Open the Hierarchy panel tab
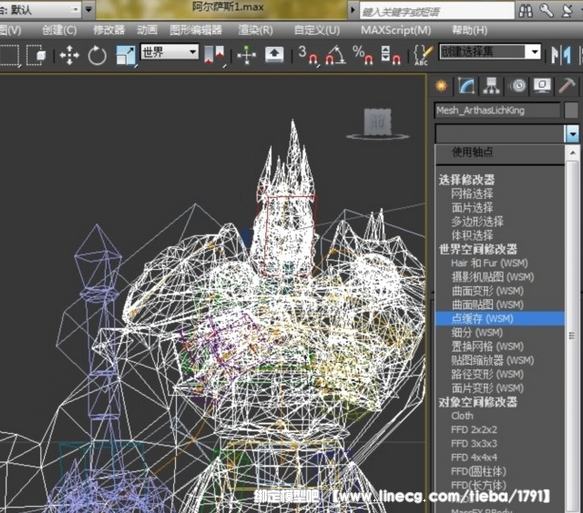 [x=492, y=86]
